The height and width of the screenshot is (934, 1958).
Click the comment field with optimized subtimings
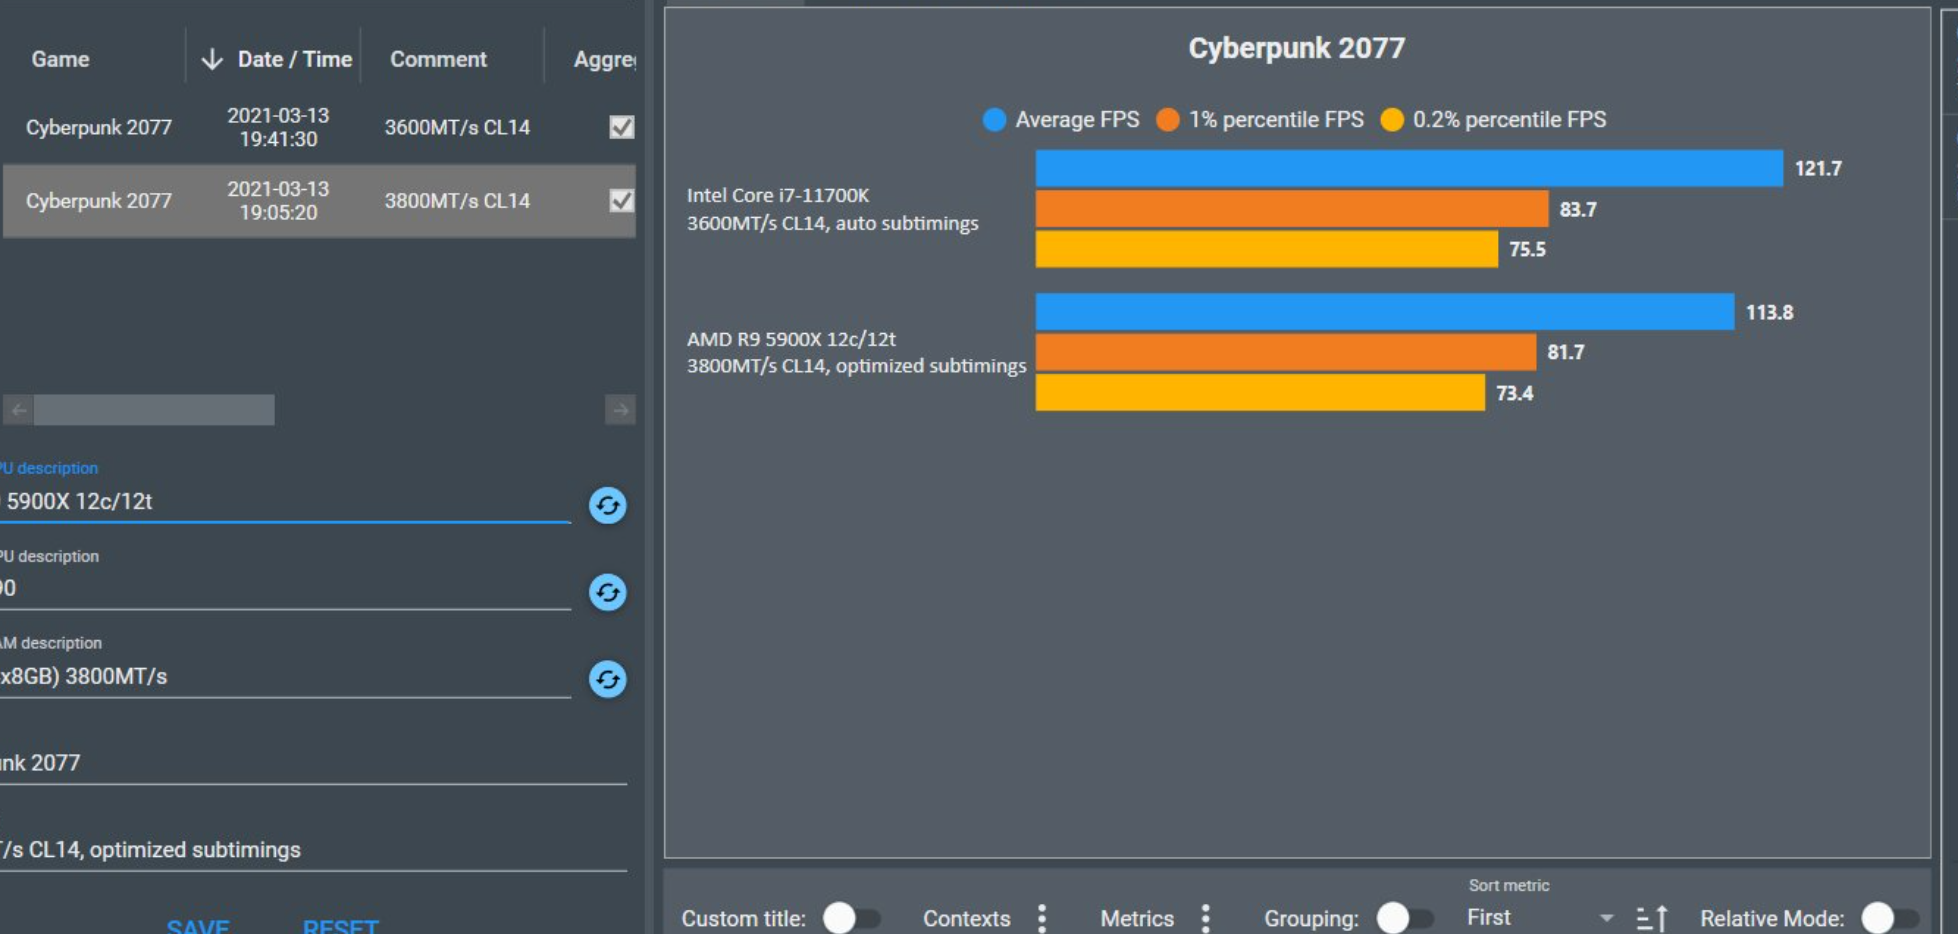[313, 850]
